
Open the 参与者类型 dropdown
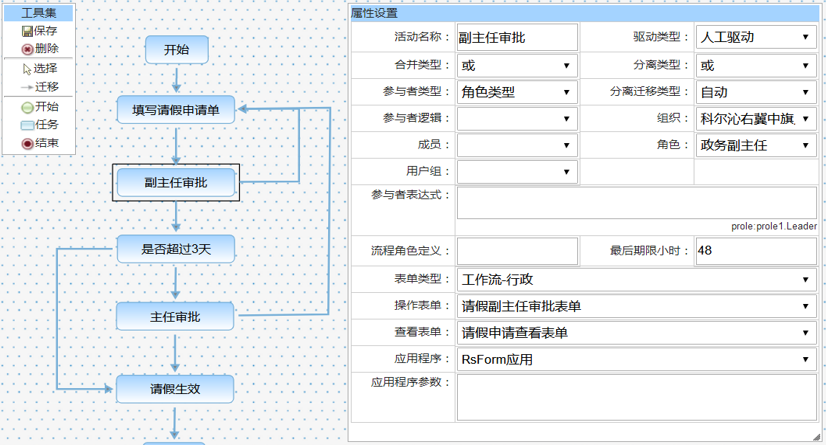point(517,92)
